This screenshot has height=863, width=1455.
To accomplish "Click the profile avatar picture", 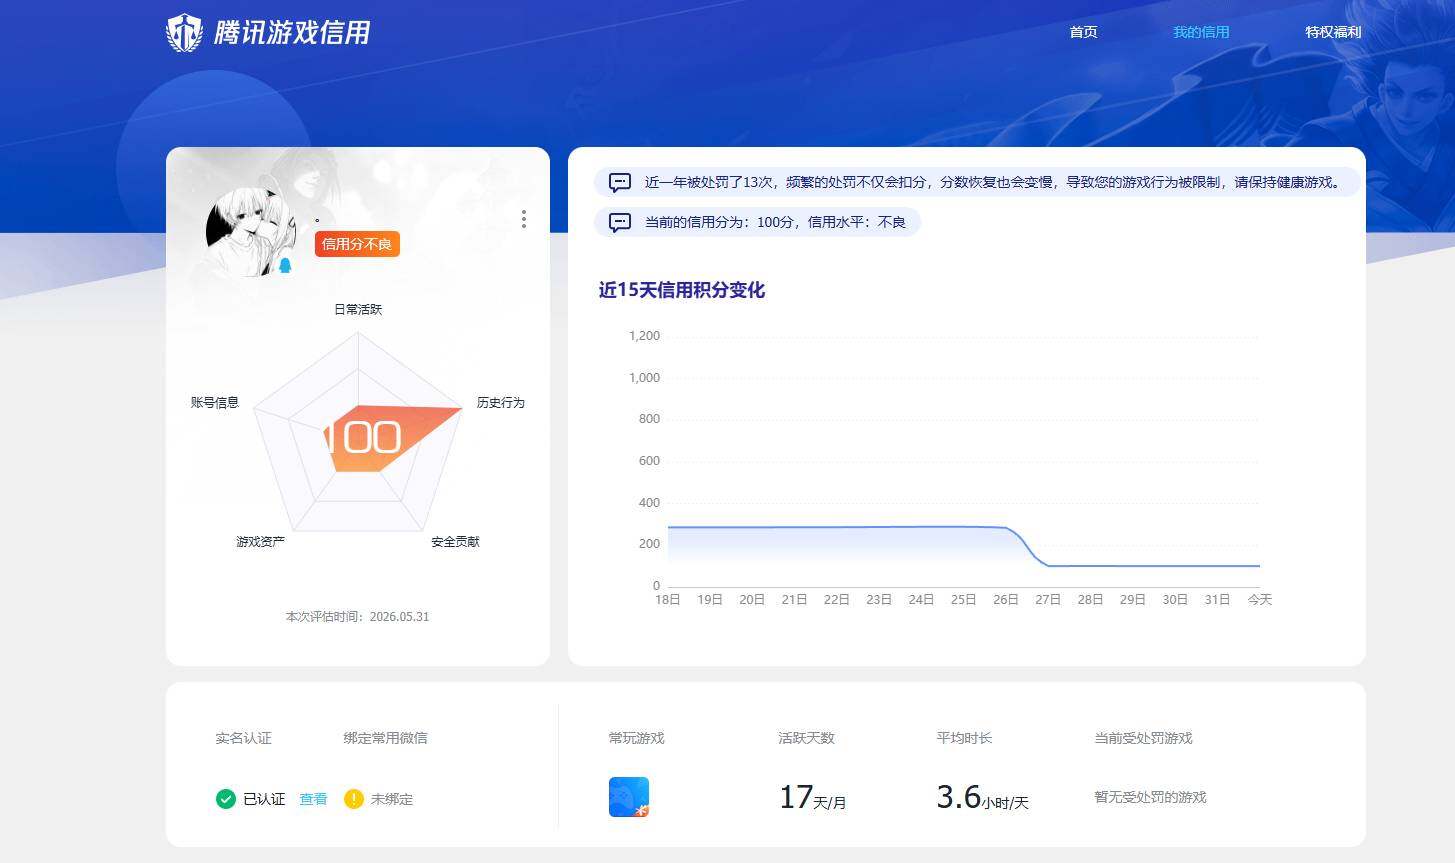I will coord(251,232).
